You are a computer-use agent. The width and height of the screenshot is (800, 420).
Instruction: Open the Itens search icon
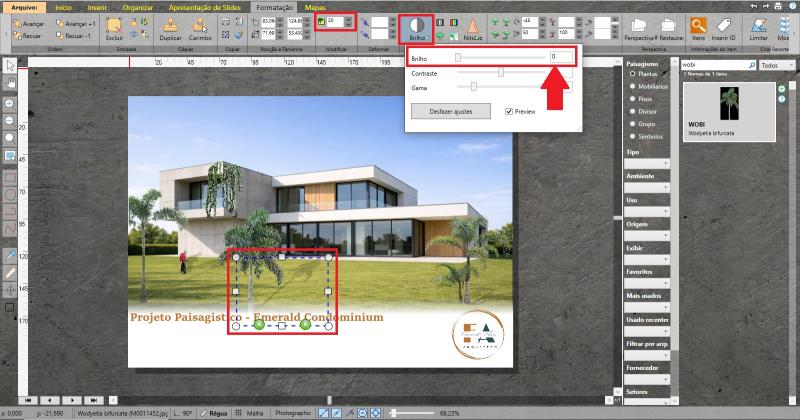tap(697, 25)
